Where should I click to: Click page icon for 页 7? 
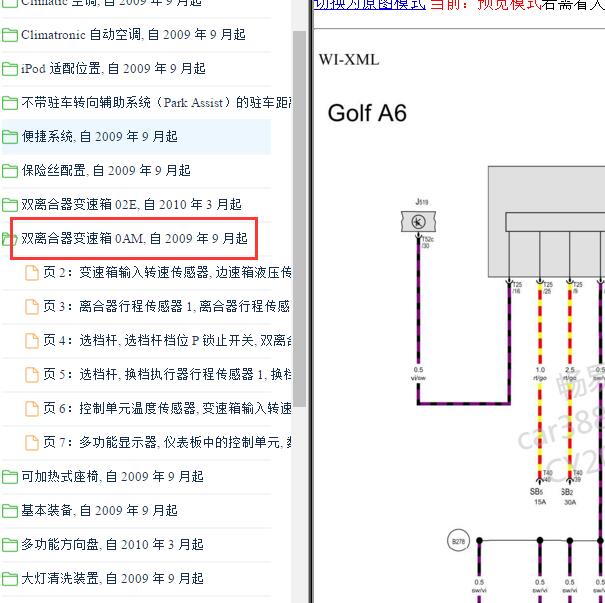[32, 443]
